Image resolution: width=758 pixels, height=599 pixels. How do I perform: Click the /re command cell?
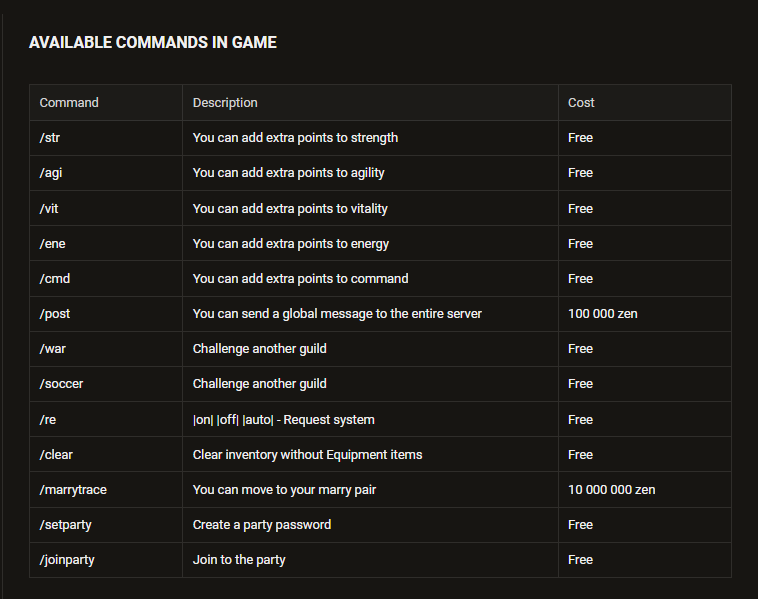coord(106,419)
